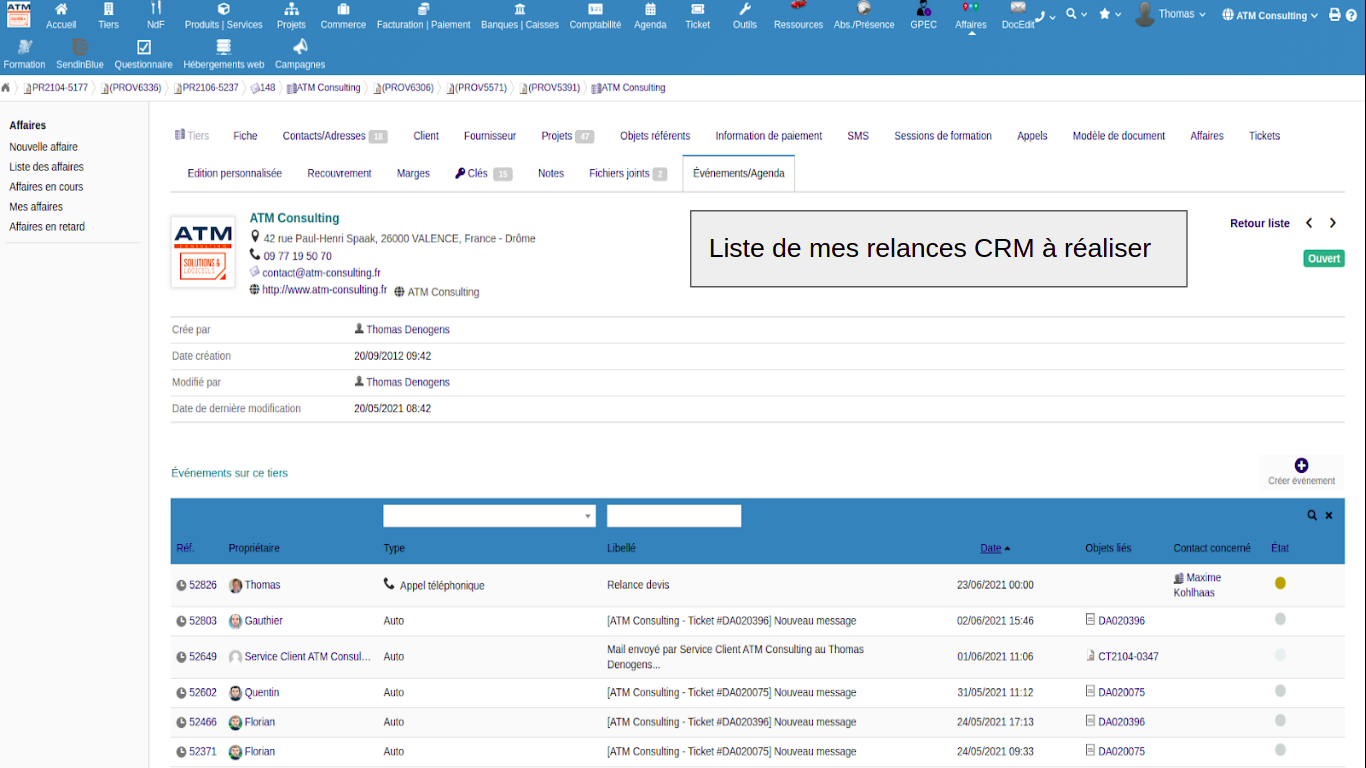Open the GPEC module icon
Screen dimensions: 1366x768
924,8
